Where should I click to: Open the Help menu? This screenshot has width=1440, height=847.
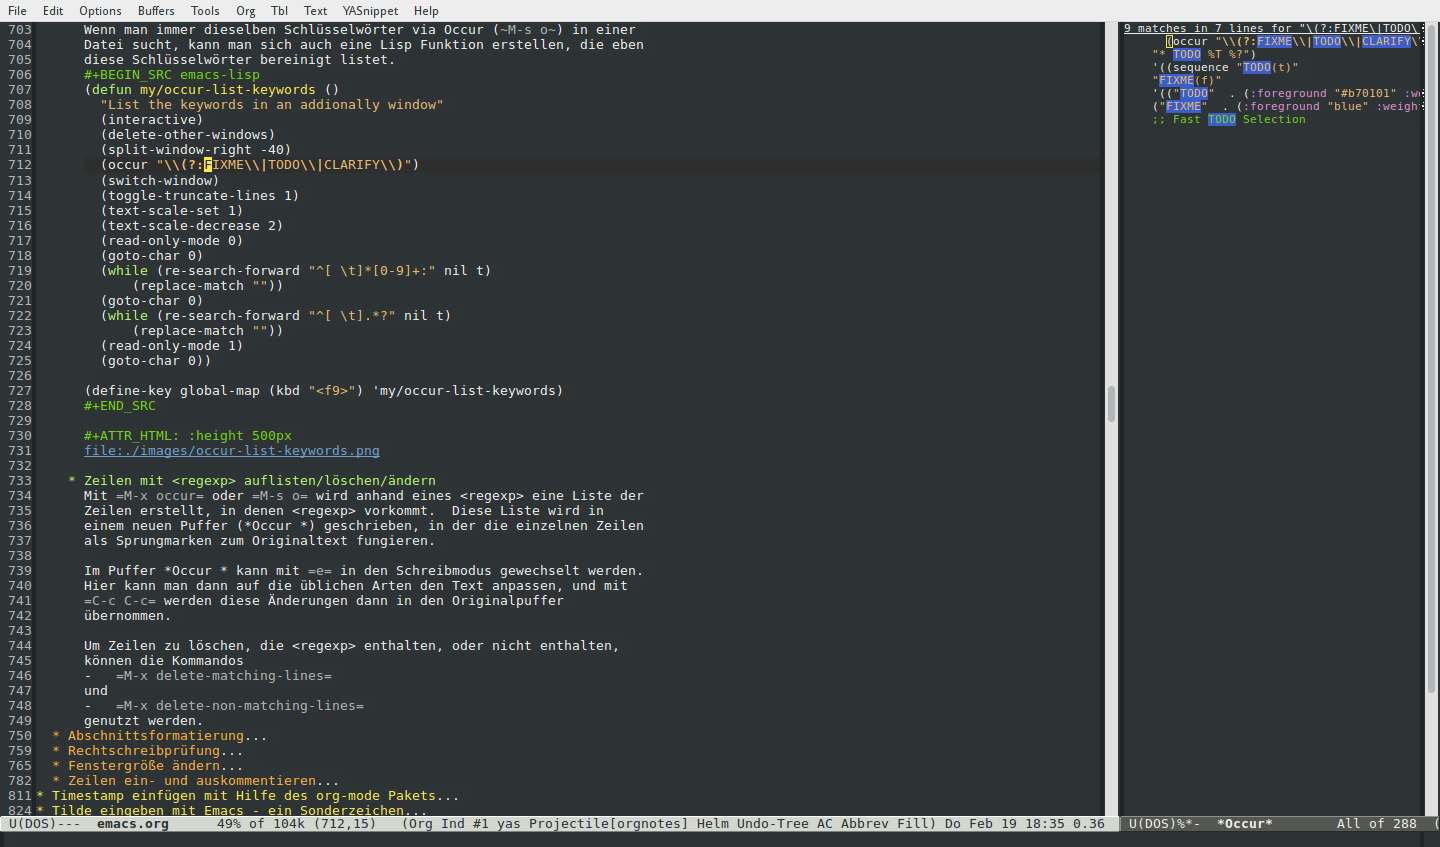coord(426,11)
